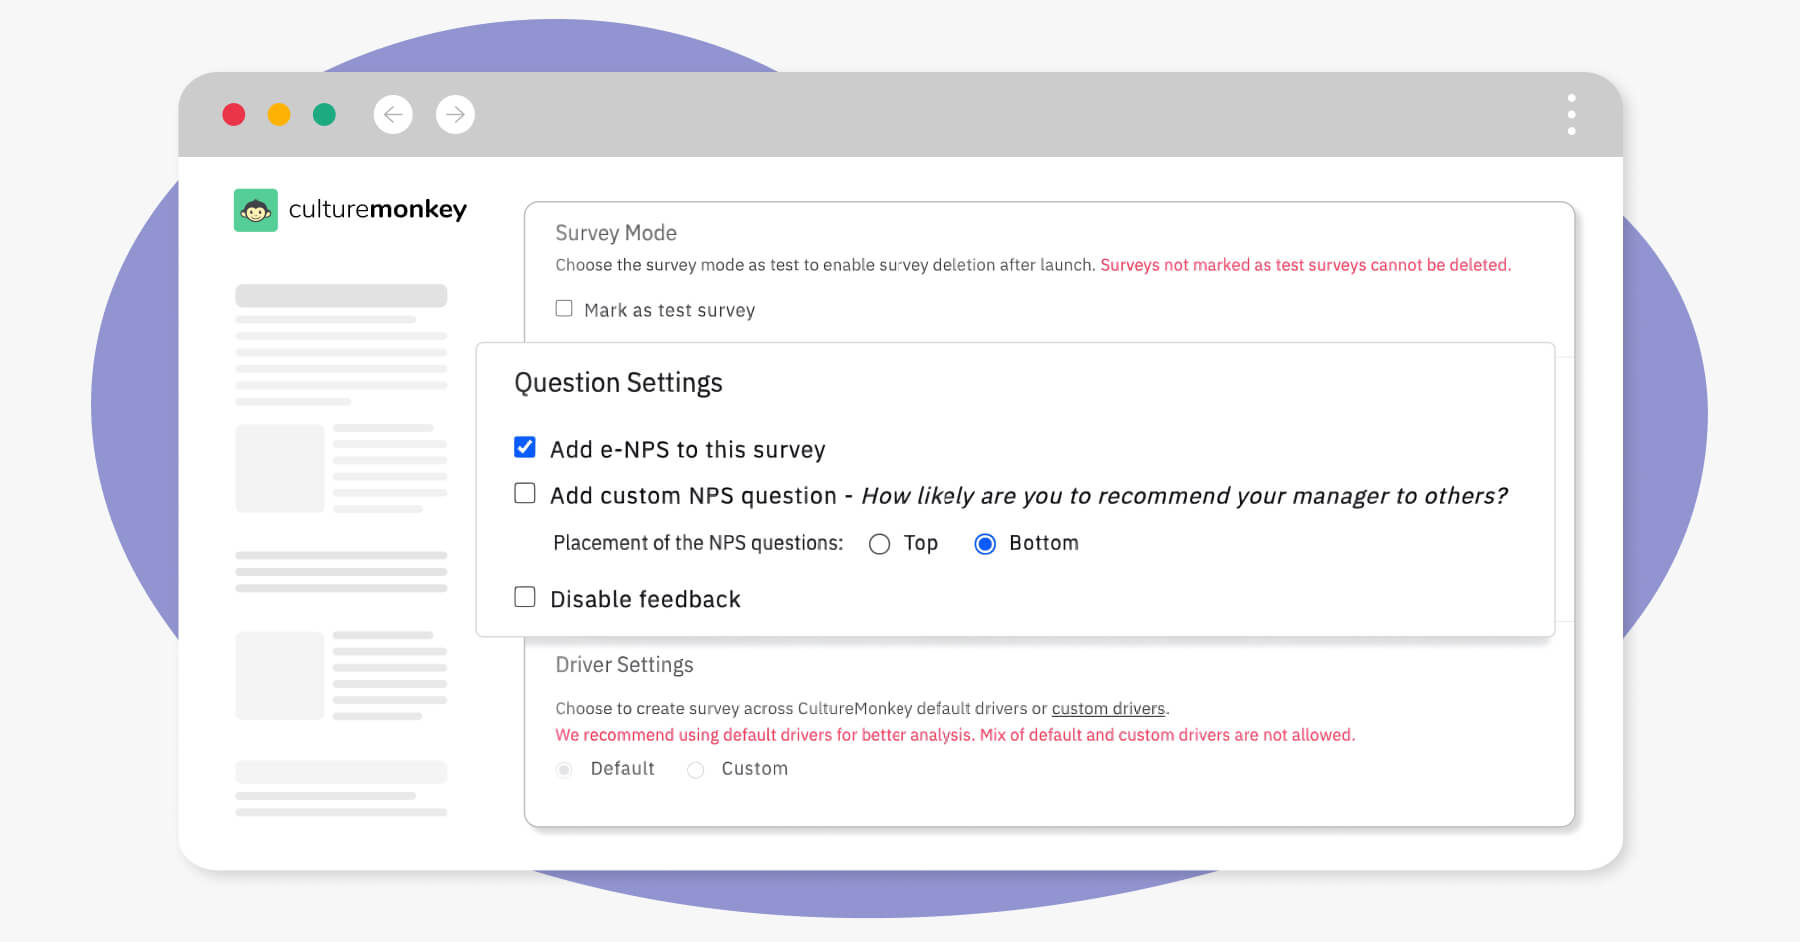Tick the Disable feedback checkbox

point(525,597)
